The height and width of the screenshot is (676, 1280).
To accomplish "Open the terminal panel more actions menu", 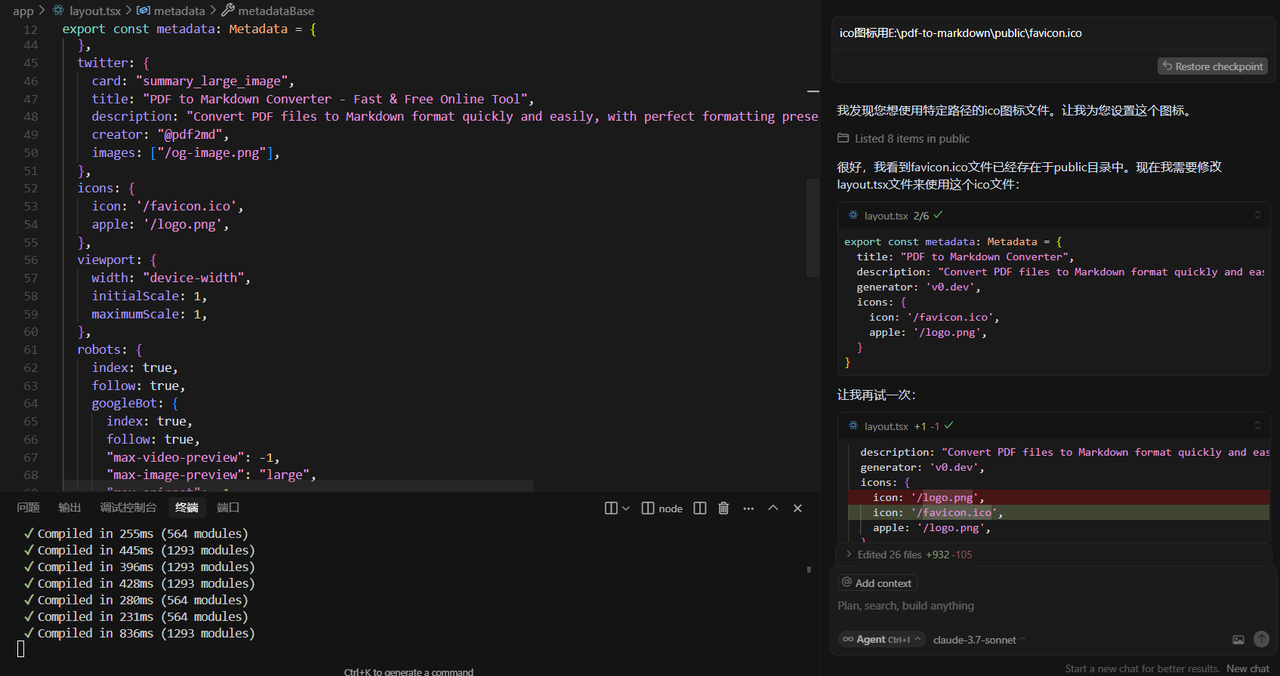I will pos(748,508).
